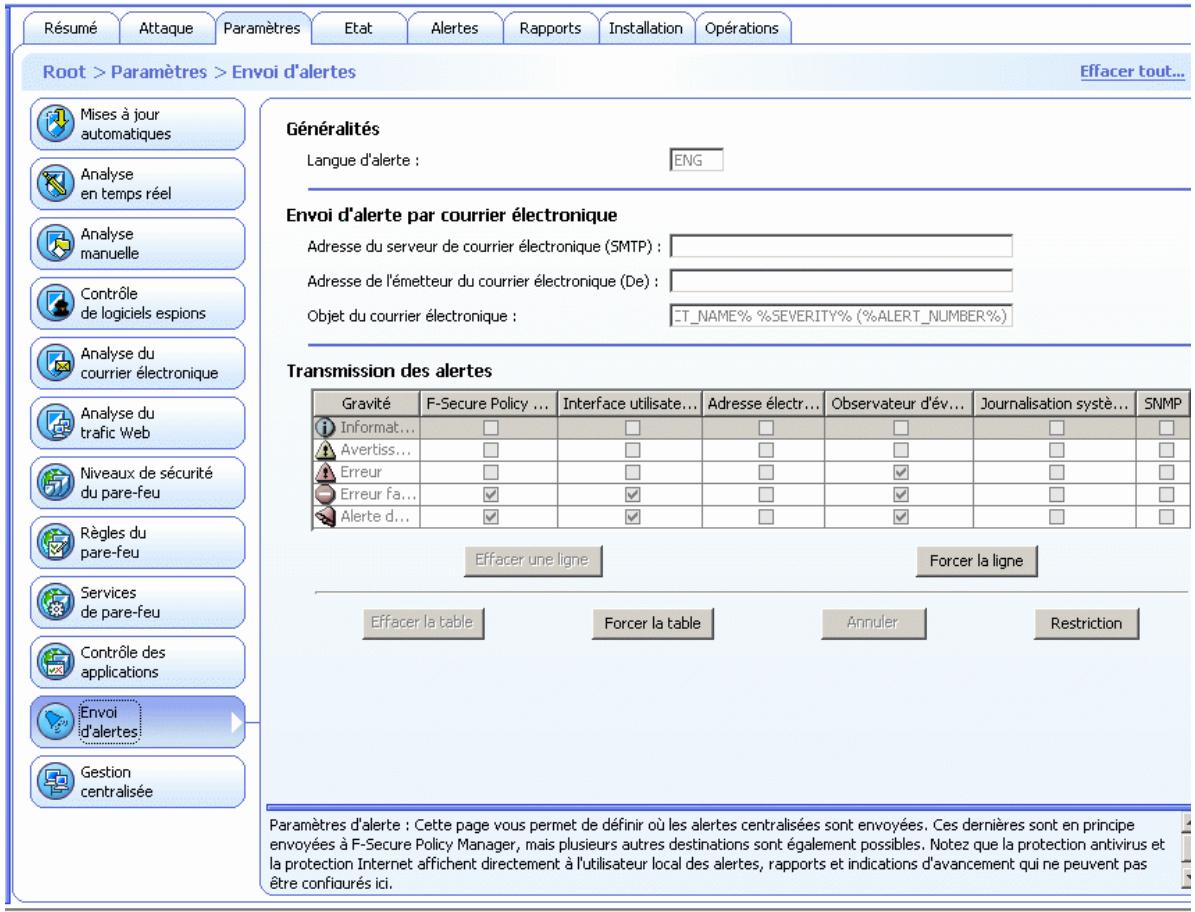The height and width of the screenshot is (912, 1195).
Task: Click the Forcer la table button
Action: tap(652, 623)
